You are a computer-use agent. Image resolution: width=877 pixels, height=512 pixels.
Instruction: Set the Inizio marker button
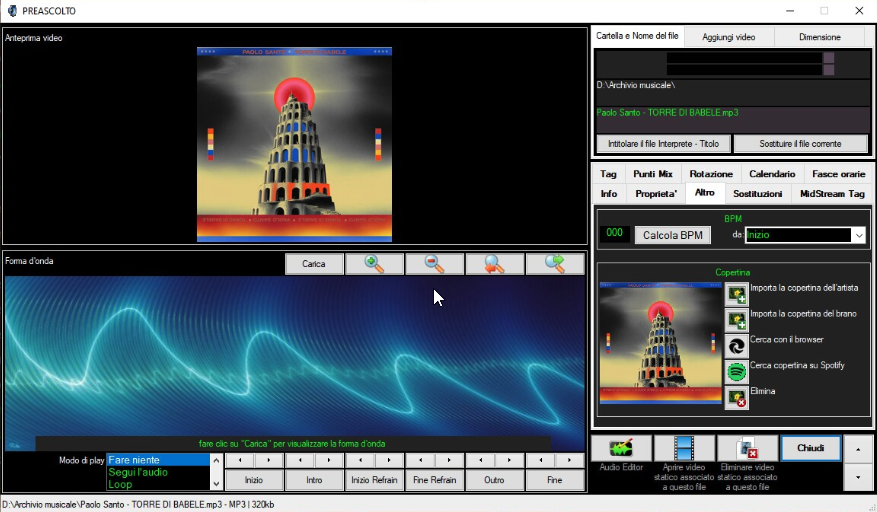(254, 480)
